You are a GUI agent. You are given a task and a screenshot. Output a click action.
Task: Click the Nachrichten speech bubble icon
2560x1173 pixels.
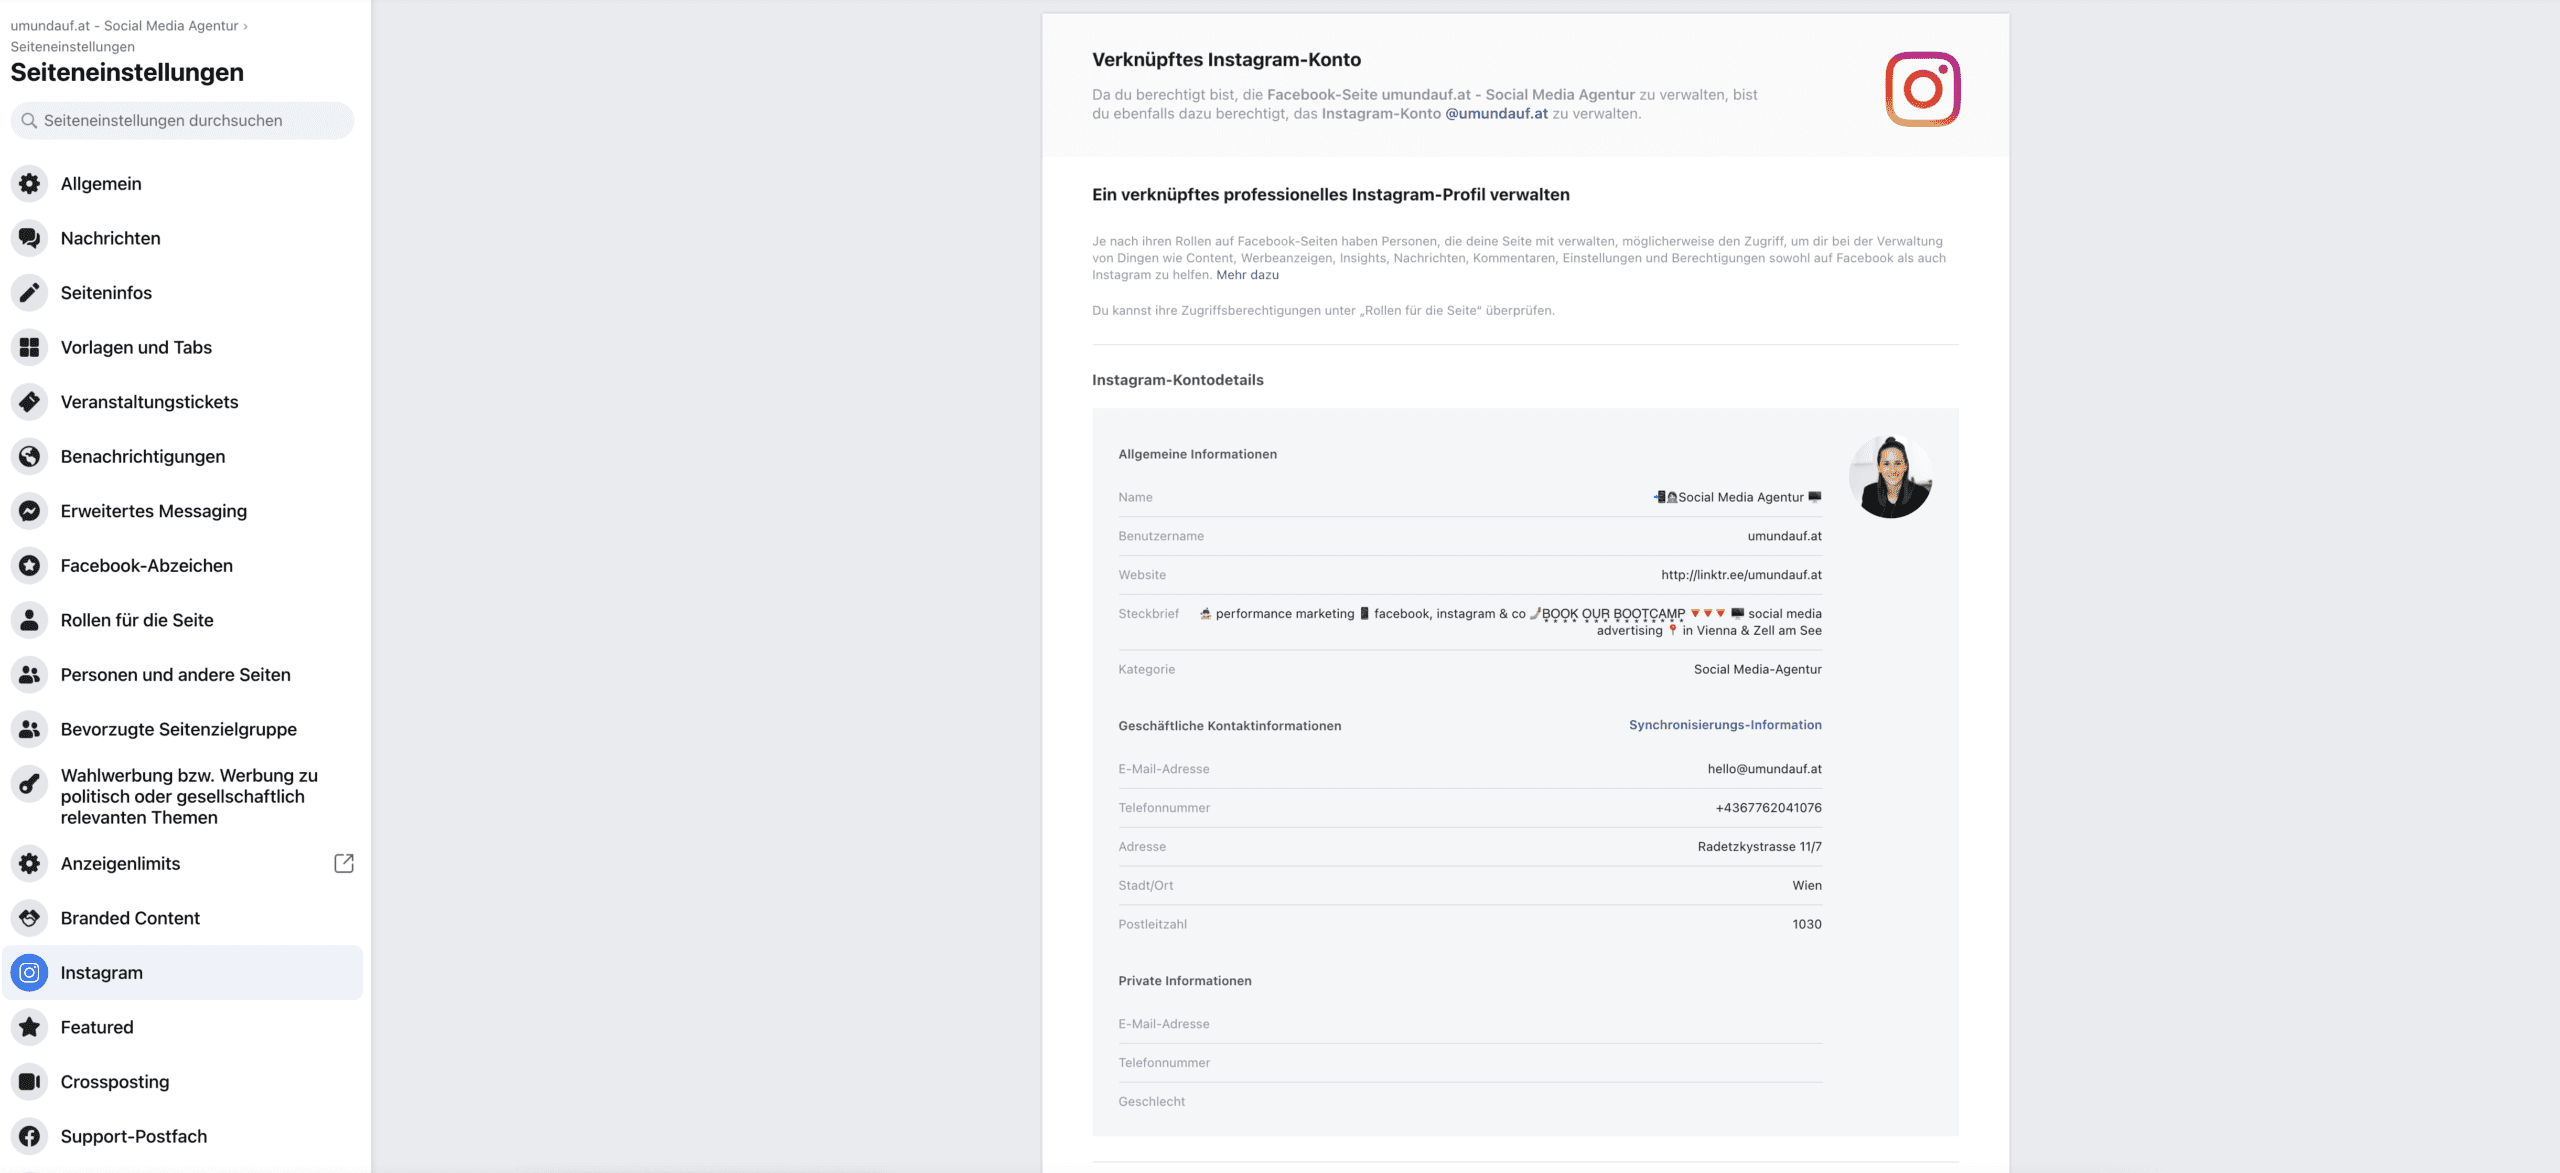click(30, 238)
